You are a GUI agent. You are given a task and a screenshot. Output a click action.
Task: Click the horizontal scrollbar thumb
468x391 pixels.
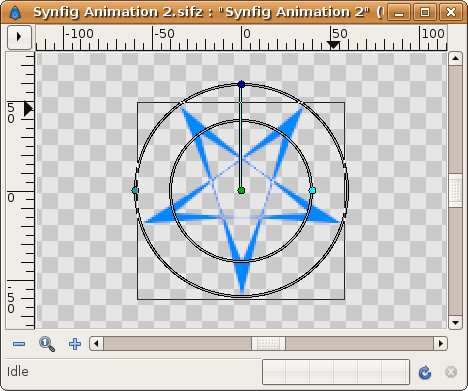268,343
